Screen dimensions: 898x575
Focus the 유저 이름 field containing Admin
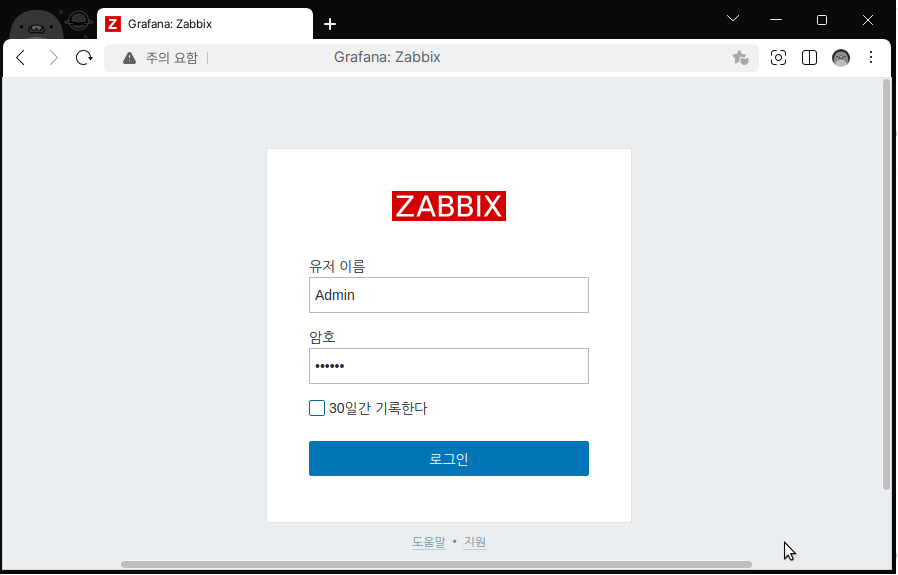click(448, 295)
